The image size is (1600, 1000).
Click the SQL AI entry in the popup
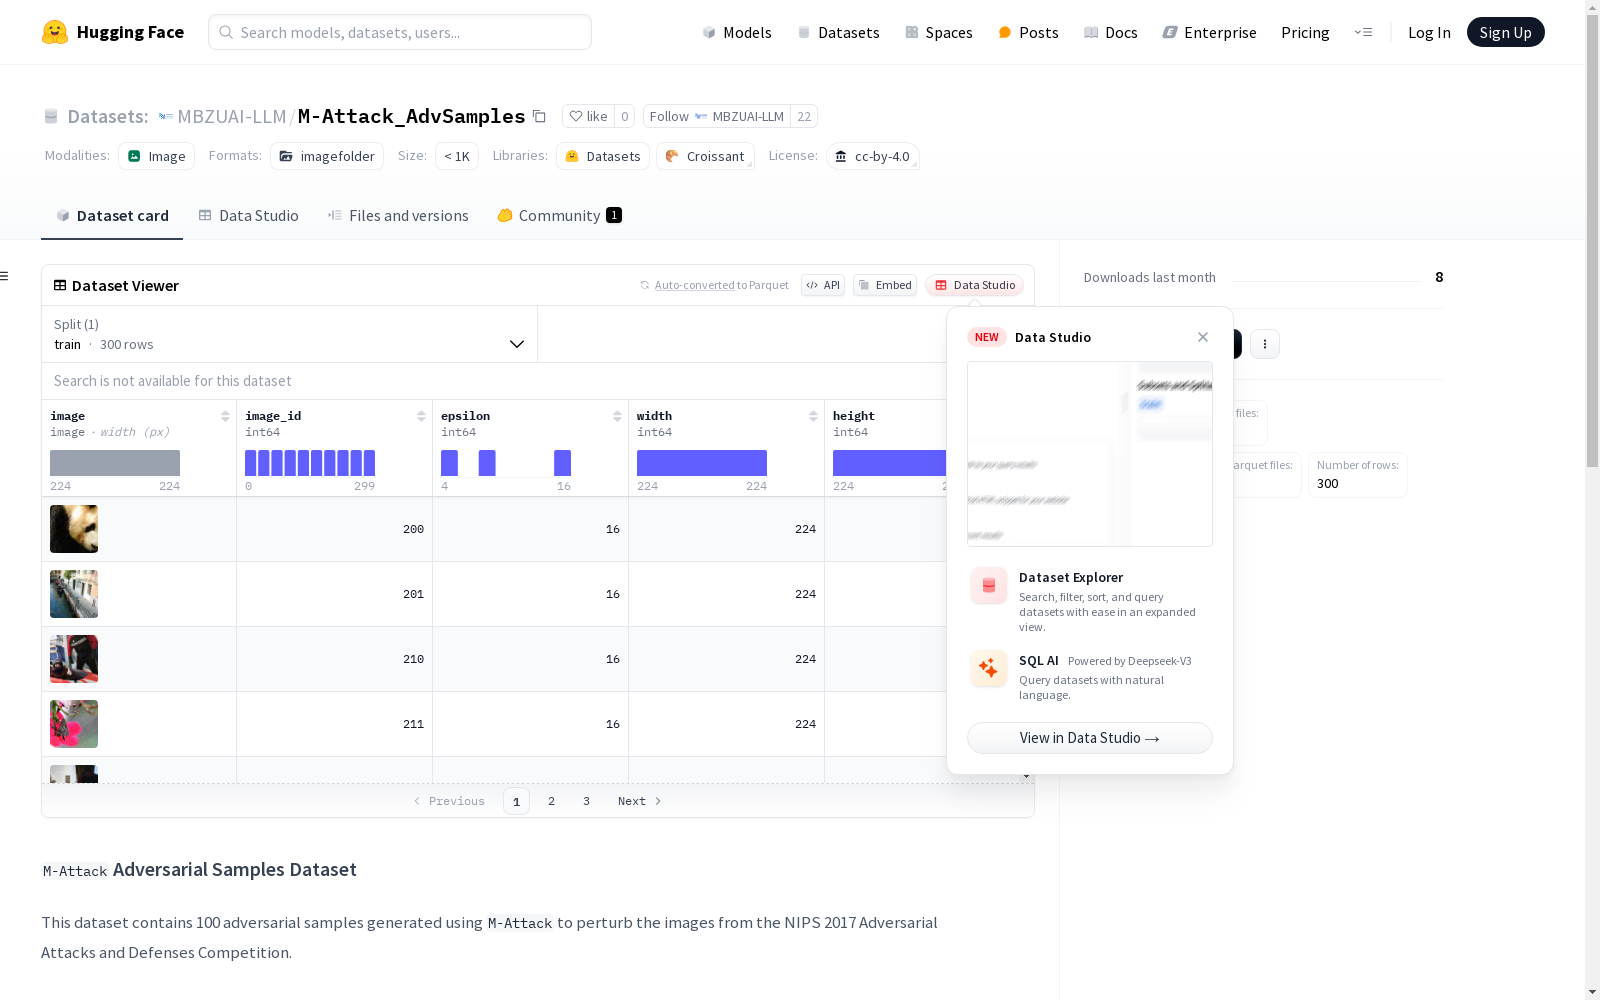(1090, 677)
